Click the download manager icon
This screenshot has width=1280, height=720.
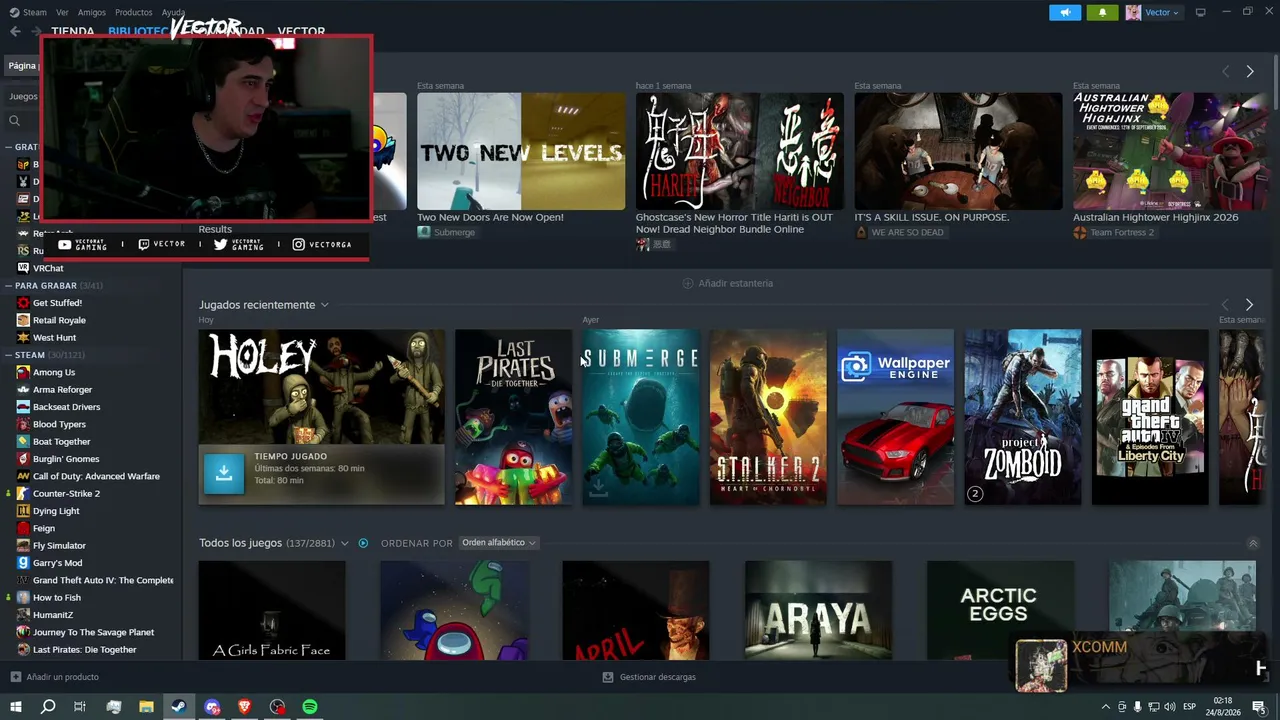pyautogui.click(x=607, y=677)
